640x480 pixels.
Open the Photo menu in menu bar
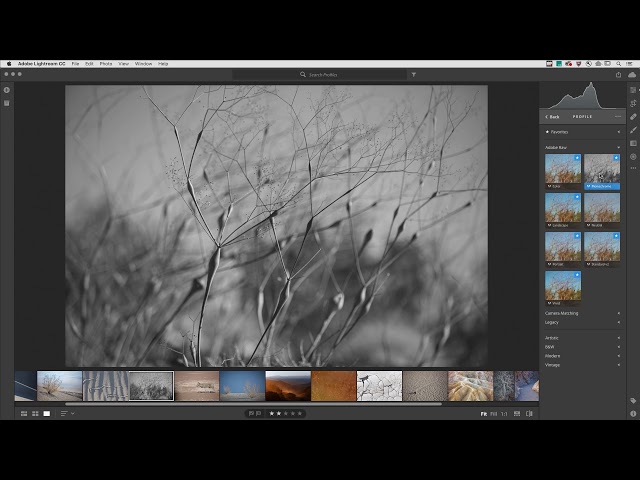pyautogui.click(x=106, y=63)
